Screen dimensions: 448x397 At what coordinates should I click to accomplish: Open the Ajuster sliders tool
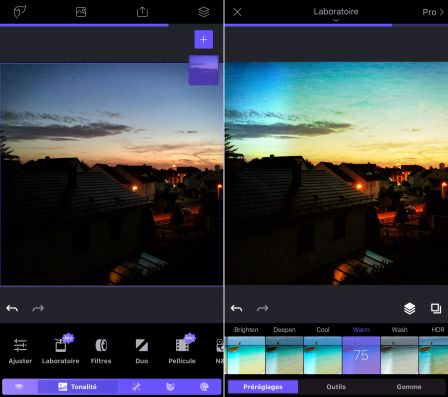(x=20, y=350)
